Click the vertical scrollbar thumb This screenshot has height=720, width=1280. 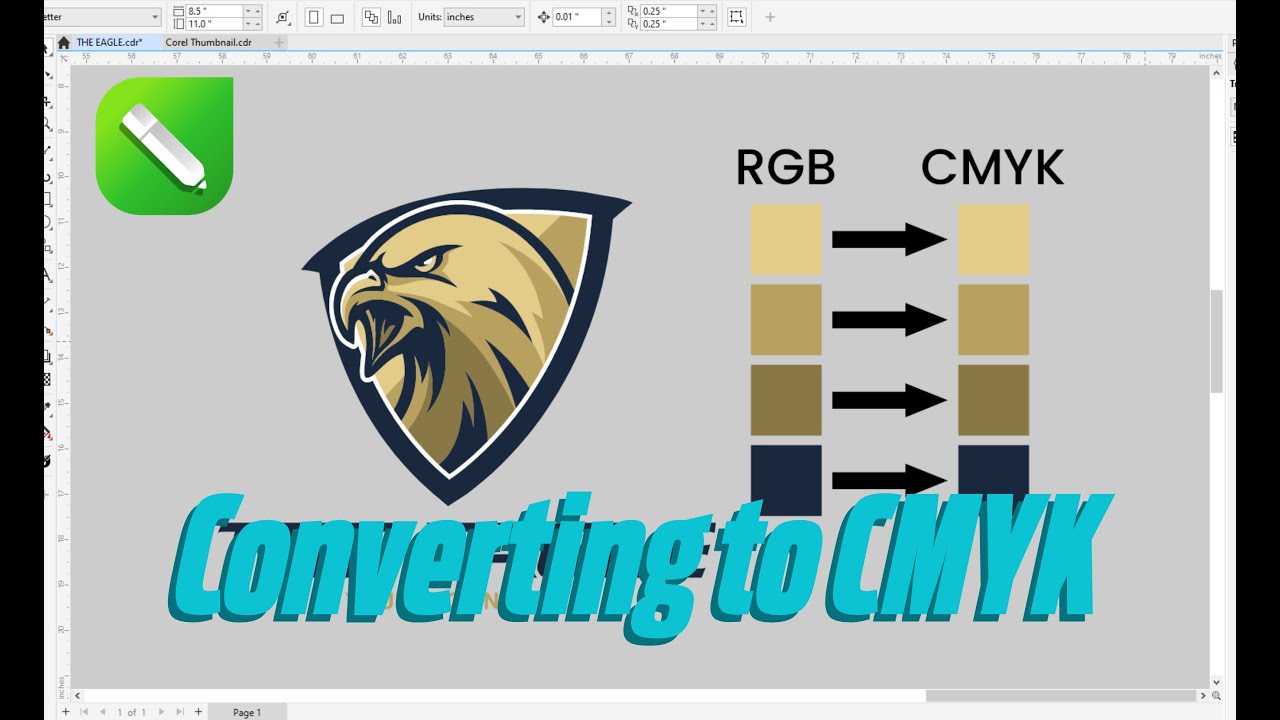click(1217, 341)
